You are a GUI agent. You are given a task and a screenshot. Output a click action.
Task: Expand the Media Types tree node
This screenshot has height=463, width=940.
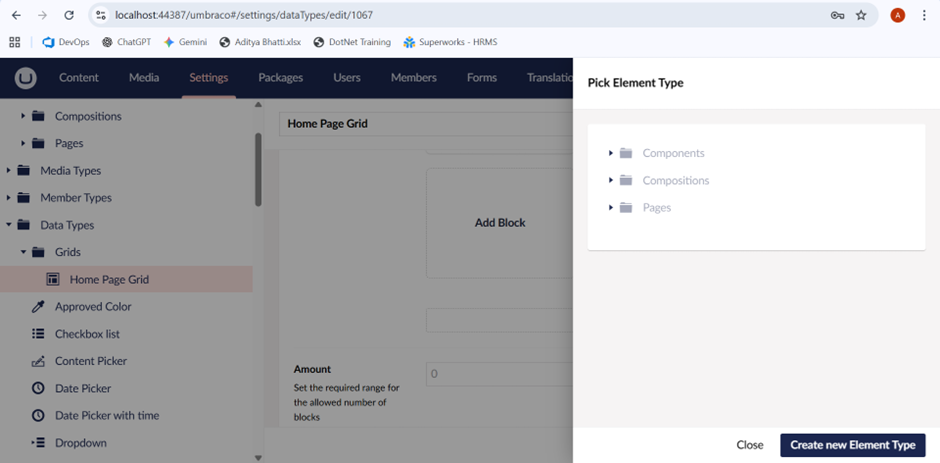(x=9, y=171)
